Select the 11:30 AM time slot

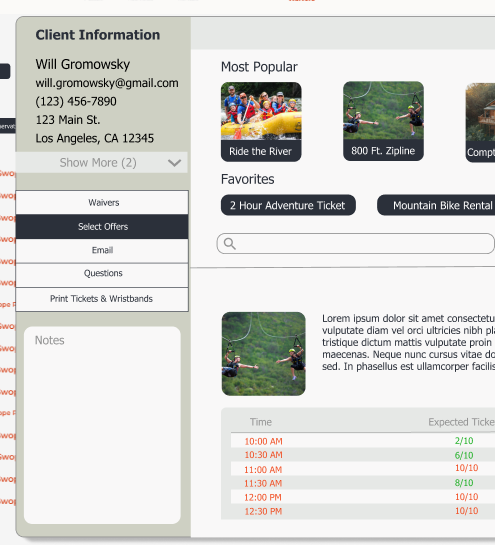(x=263, y=483)
